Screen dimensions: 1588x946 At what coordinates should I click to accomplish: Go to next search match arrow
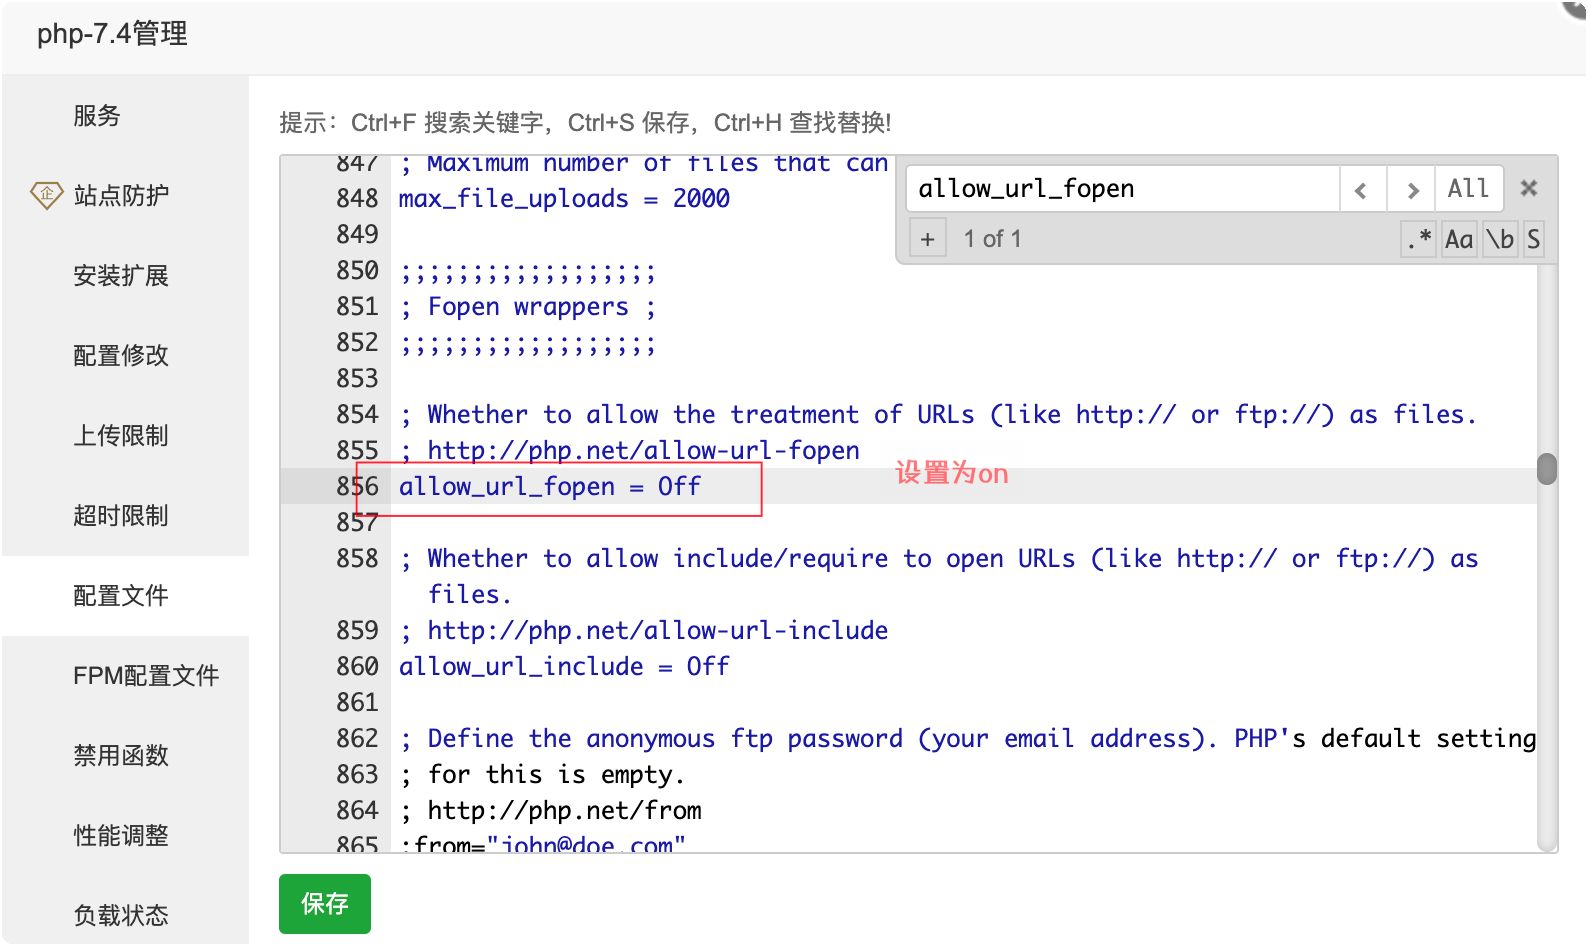1411,189
